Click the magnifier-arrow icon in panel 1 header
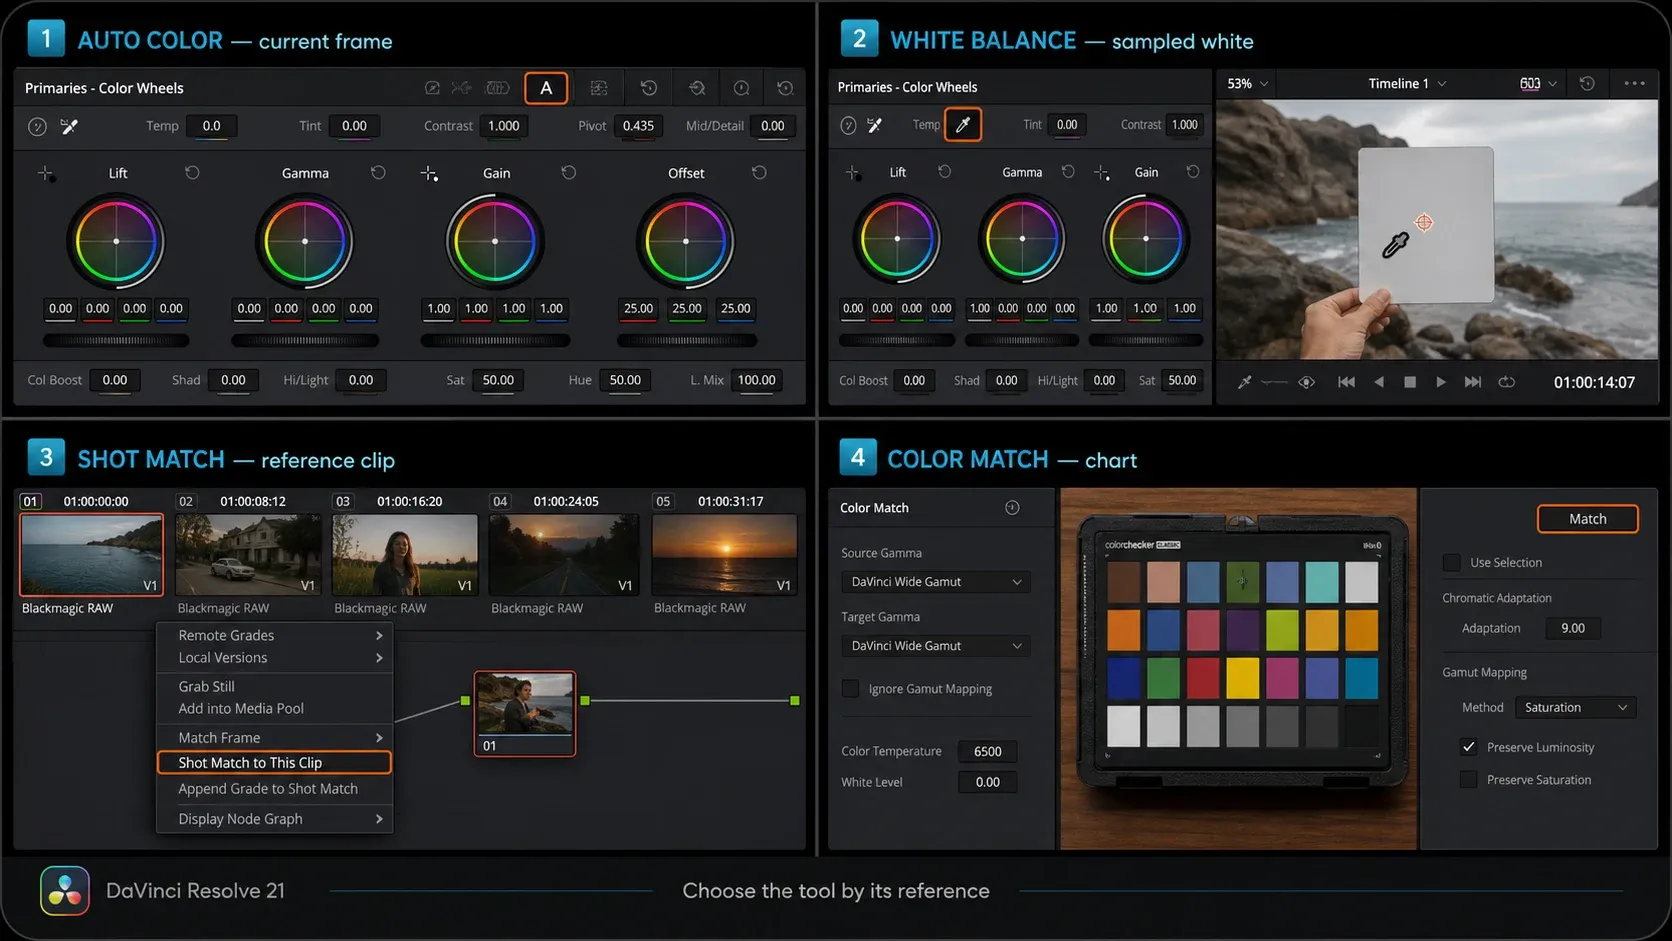 (x=697, y=88)
